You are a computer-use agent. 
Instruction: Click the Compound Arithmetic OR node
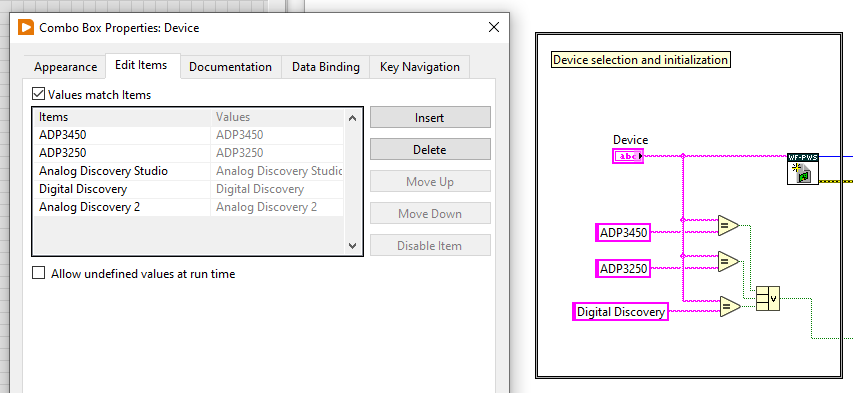[x=768, y=299]
